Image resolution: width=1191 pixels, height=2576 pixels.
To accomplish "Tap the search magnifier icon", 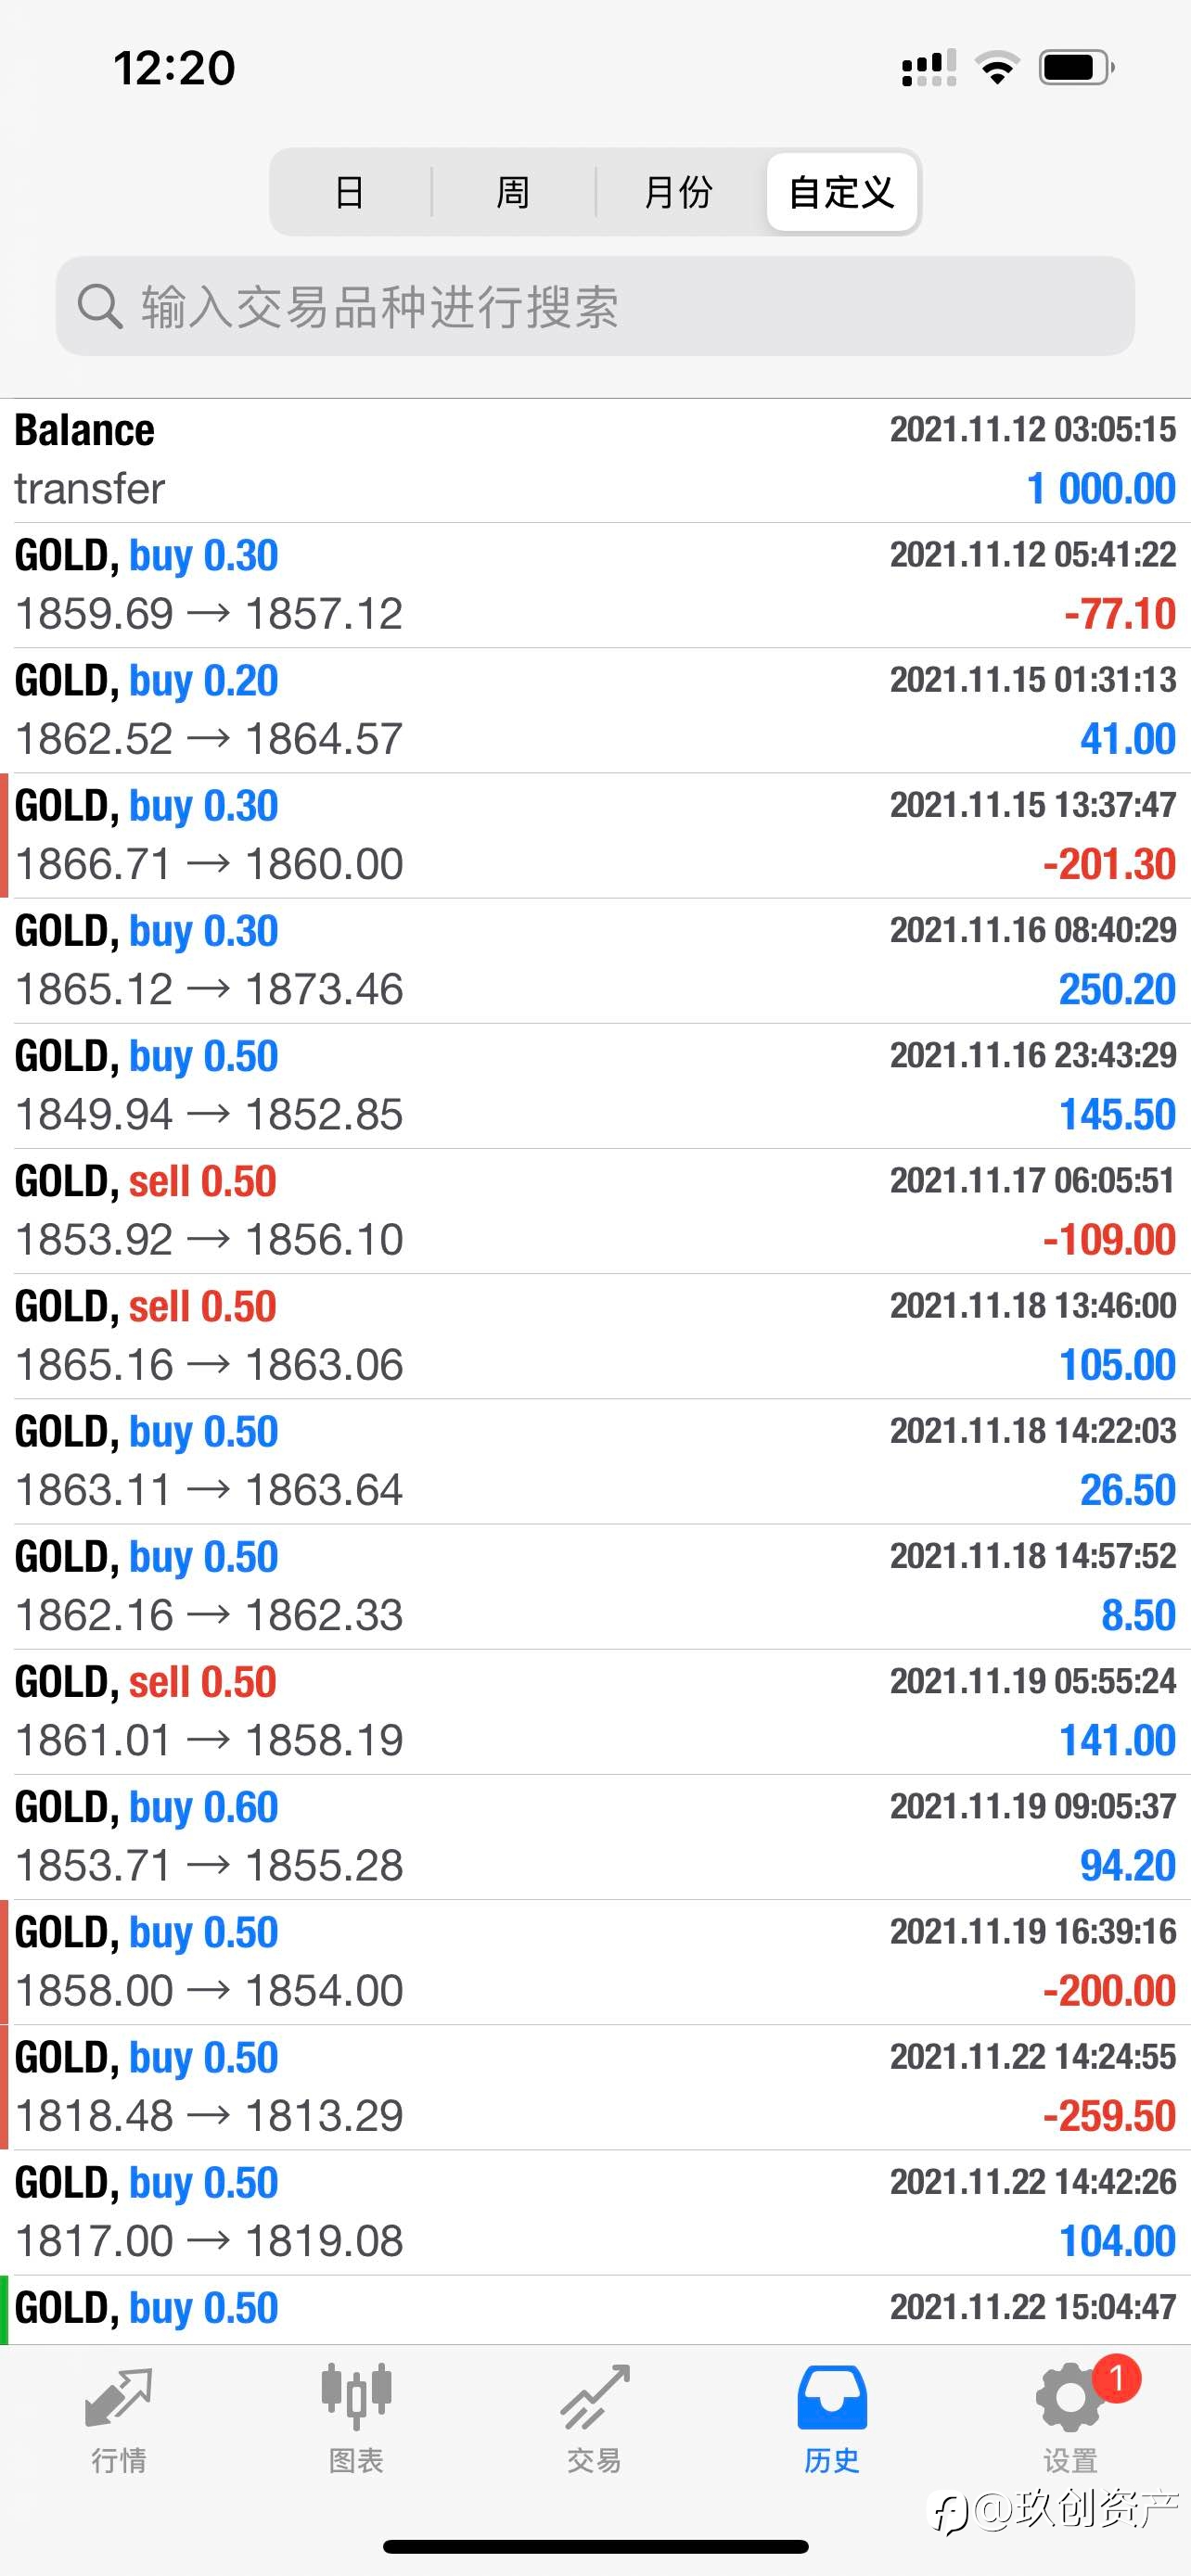I will coord(99,306).
